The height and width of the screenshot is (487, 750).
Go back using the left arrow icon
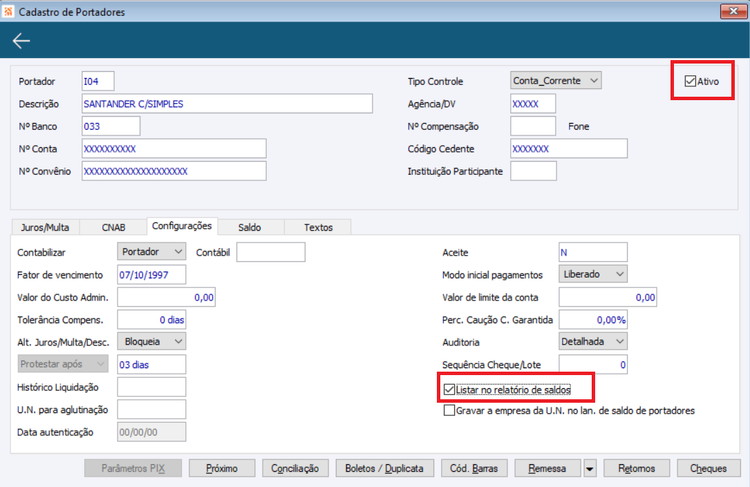(x=21, y=41)
